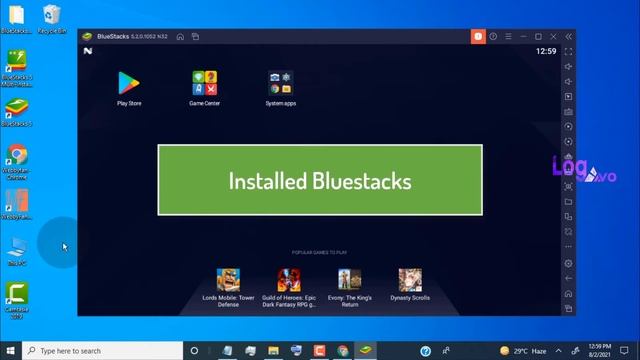640x360 pixels.
Task: Click the screenshot icon in sidebar
Action: click(568, 187)
